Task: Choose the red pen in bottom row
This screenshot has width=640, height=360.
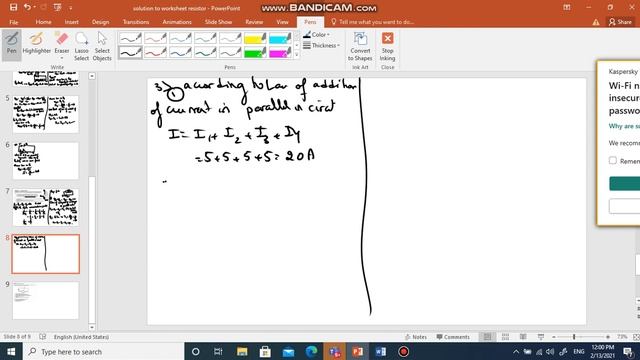Action: point(155,52)
